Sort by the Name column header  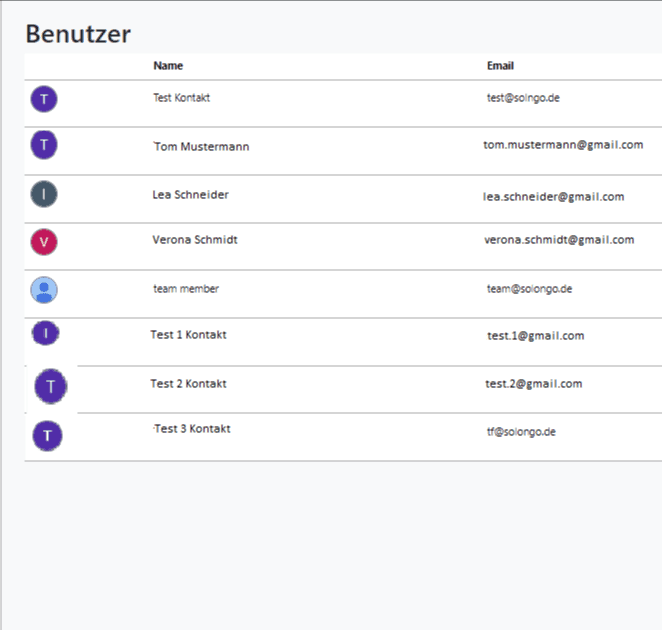[168, 66]
